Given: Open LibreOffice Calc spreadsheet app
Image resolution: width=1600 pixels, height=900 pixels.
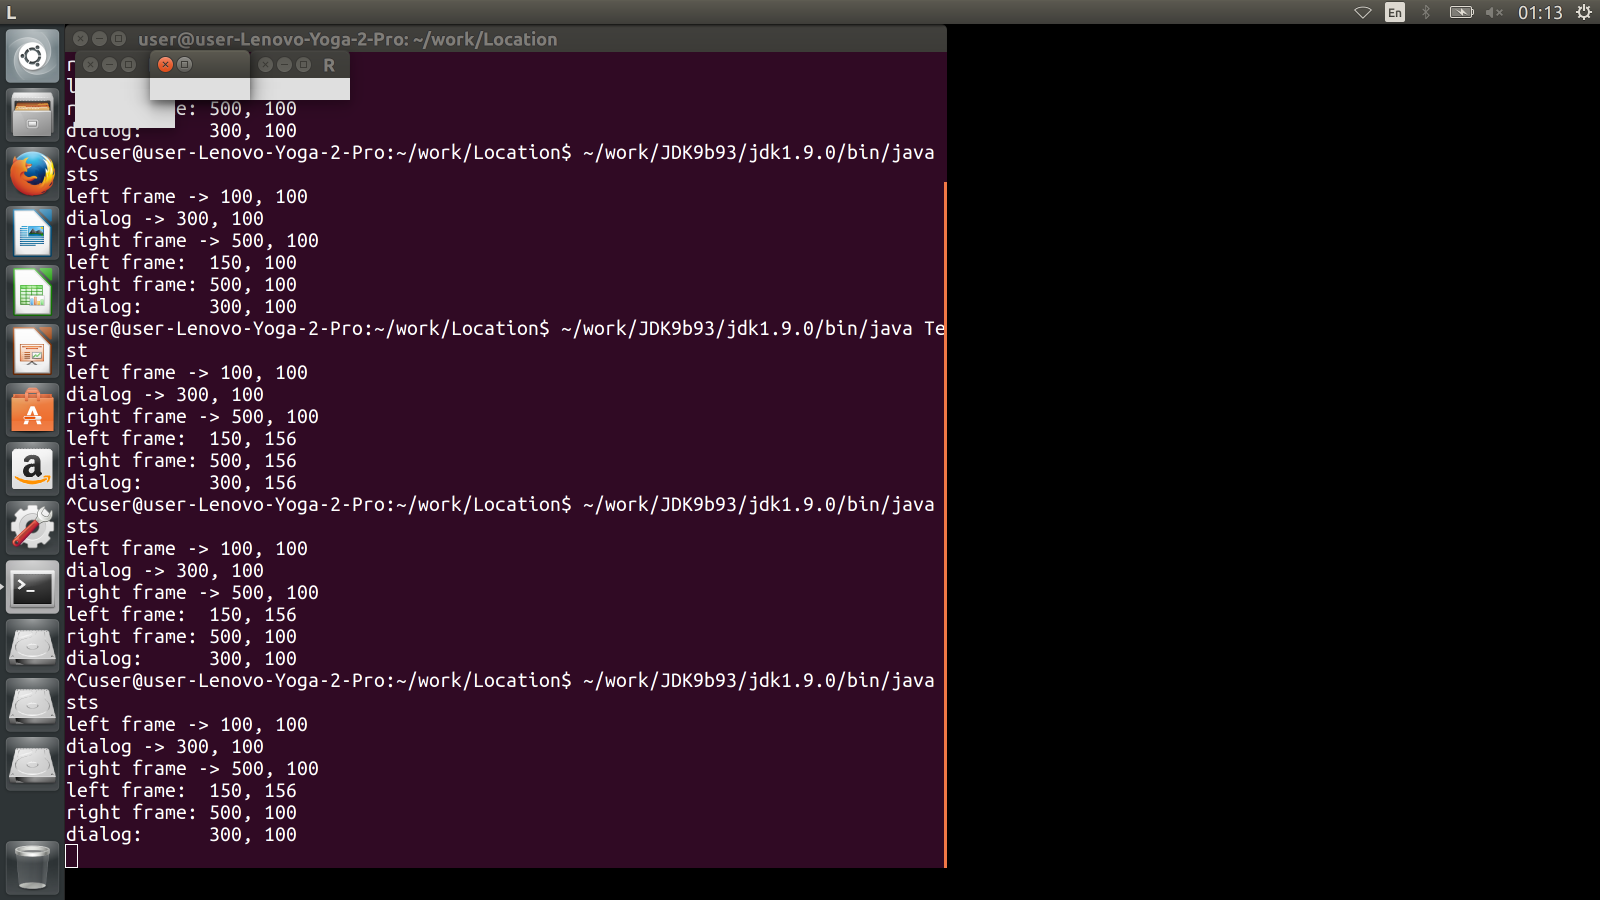Looking at the screenshot, I should [32, 293].
